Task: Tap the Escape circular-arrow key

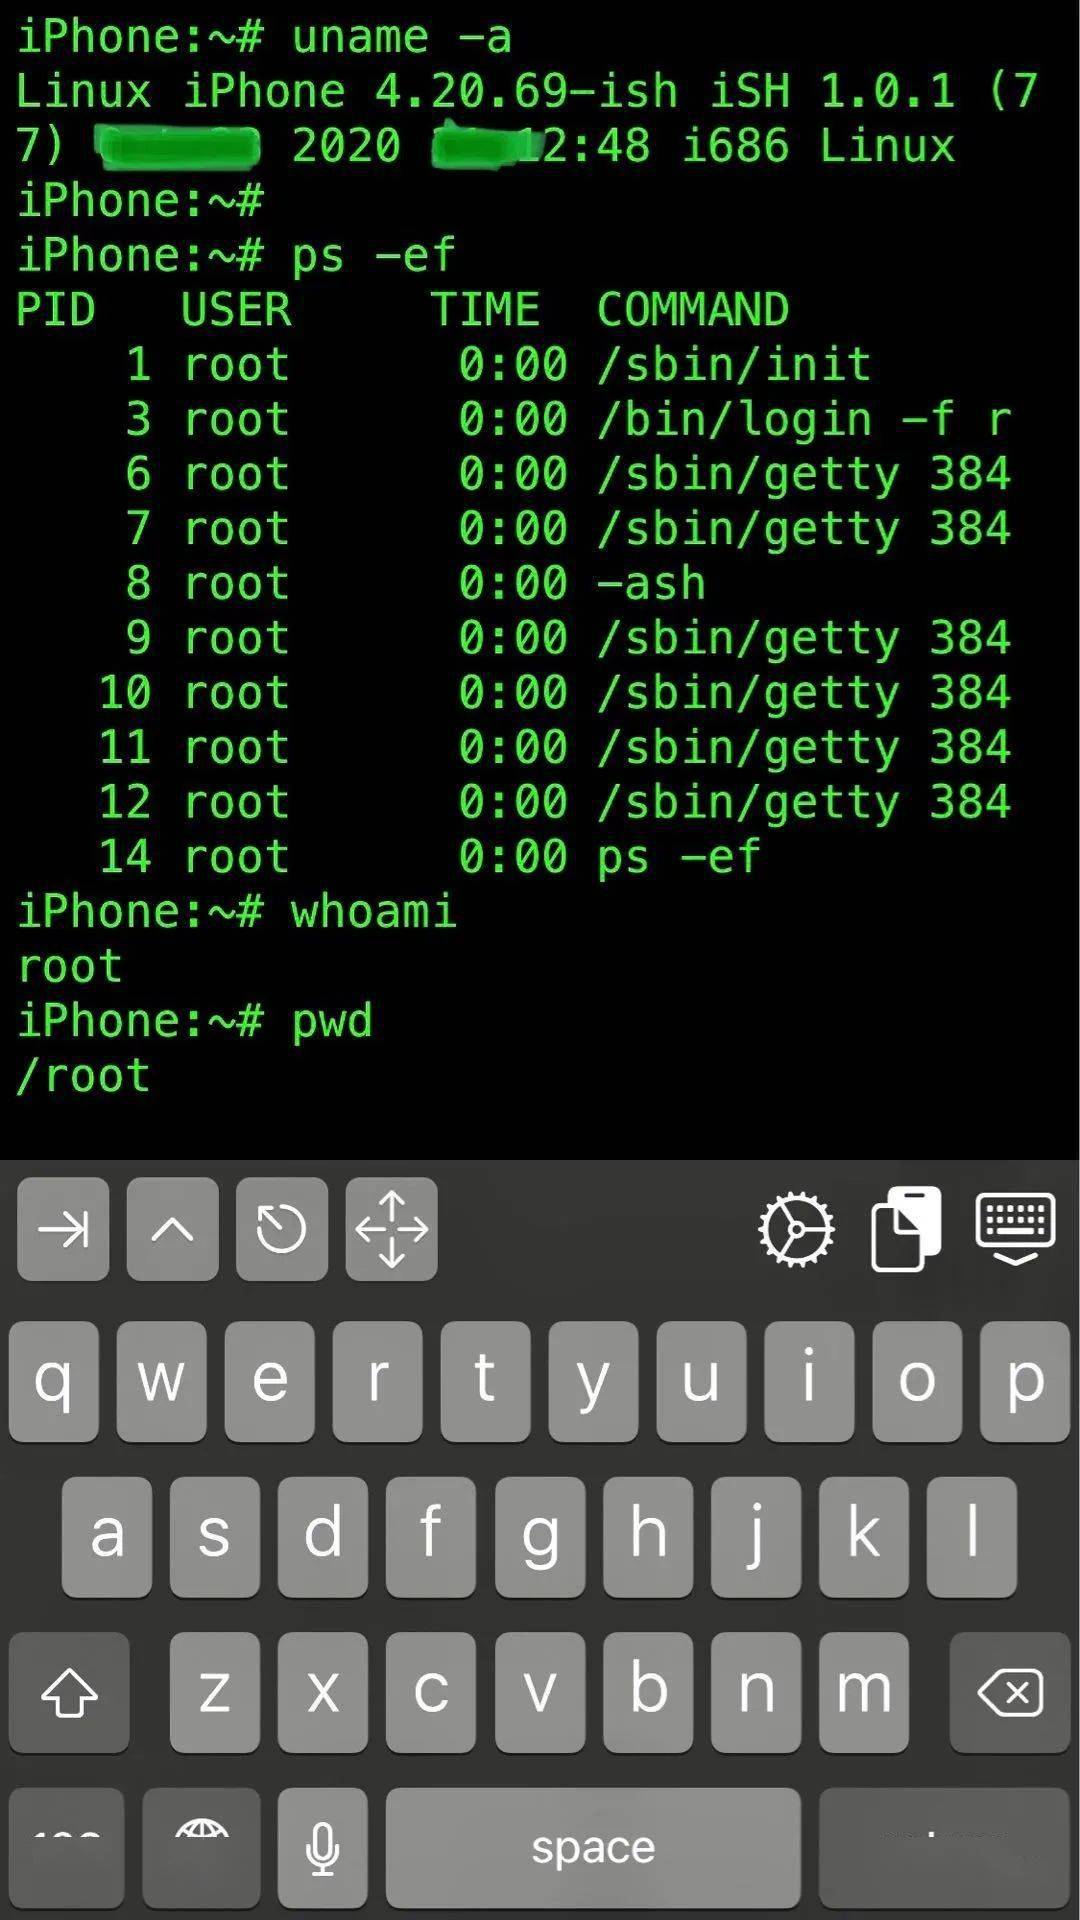Action: pos(281,1229)
